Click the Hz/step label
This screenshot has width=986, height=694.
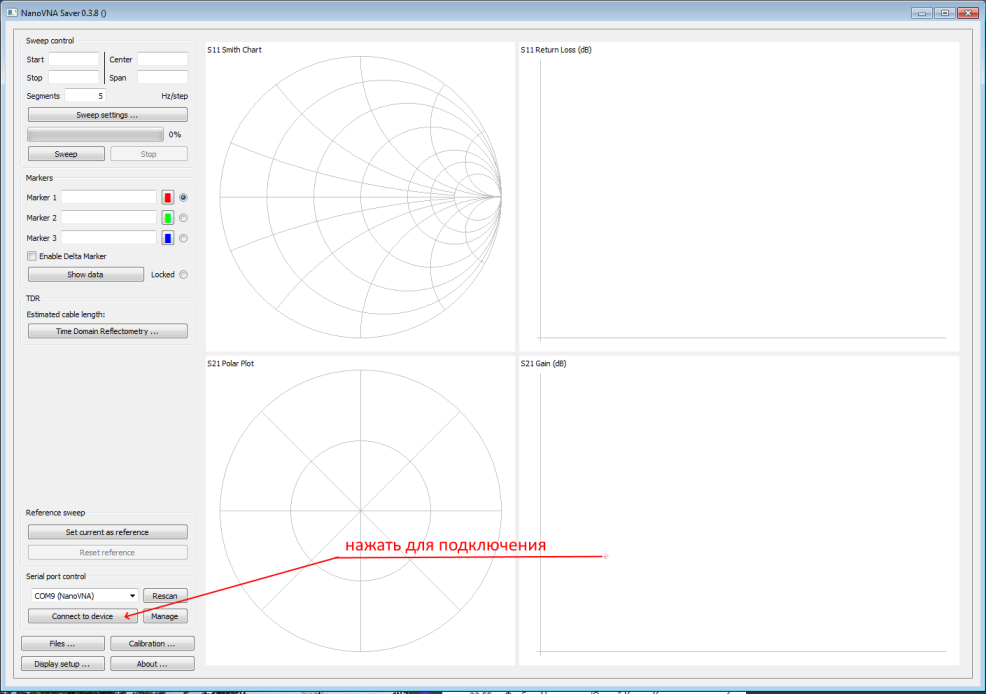[x=175, y=96]
